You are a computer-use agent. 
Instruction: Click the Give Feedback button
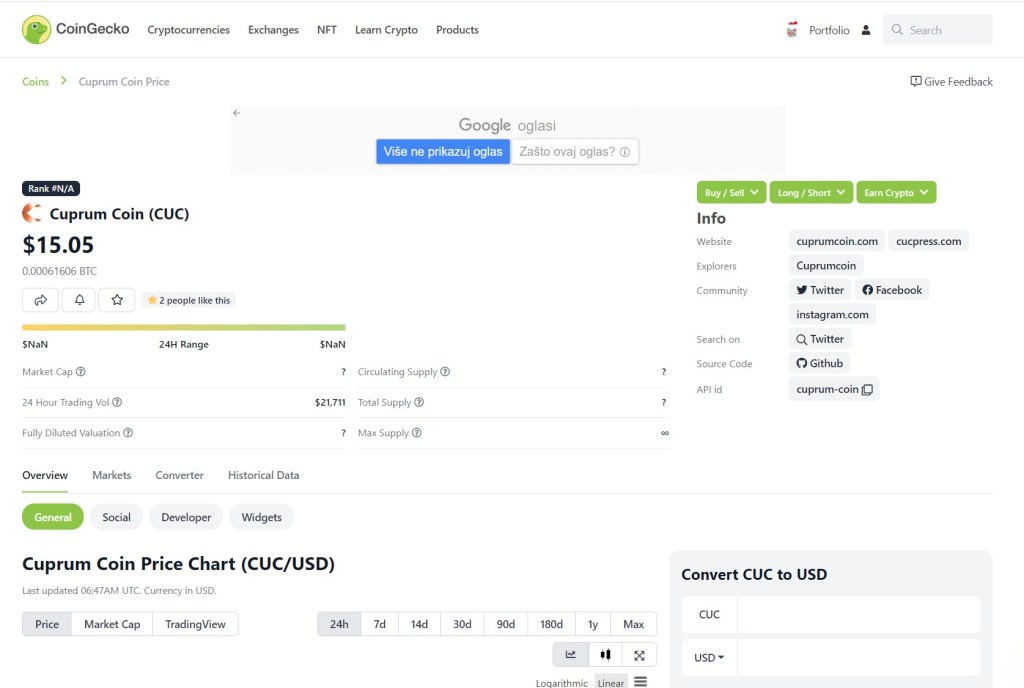[x=950, y=81]
